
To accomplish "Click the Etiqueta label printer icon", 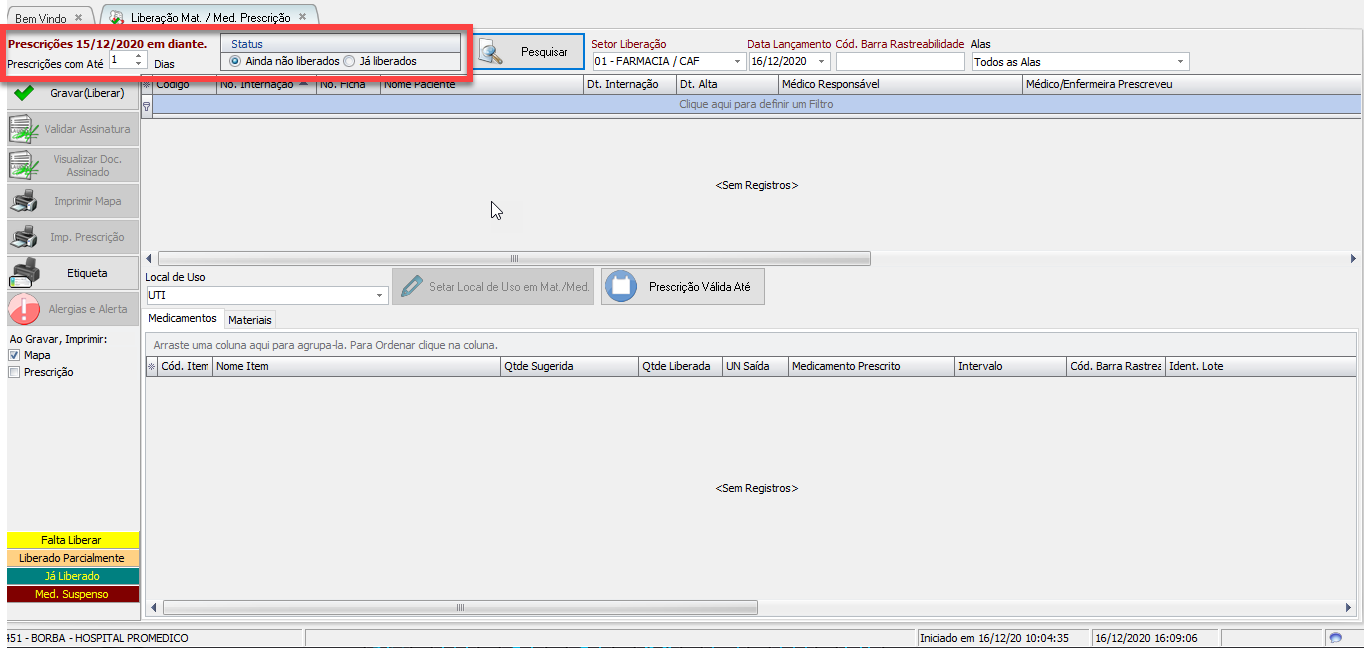I will pos(24,273).
